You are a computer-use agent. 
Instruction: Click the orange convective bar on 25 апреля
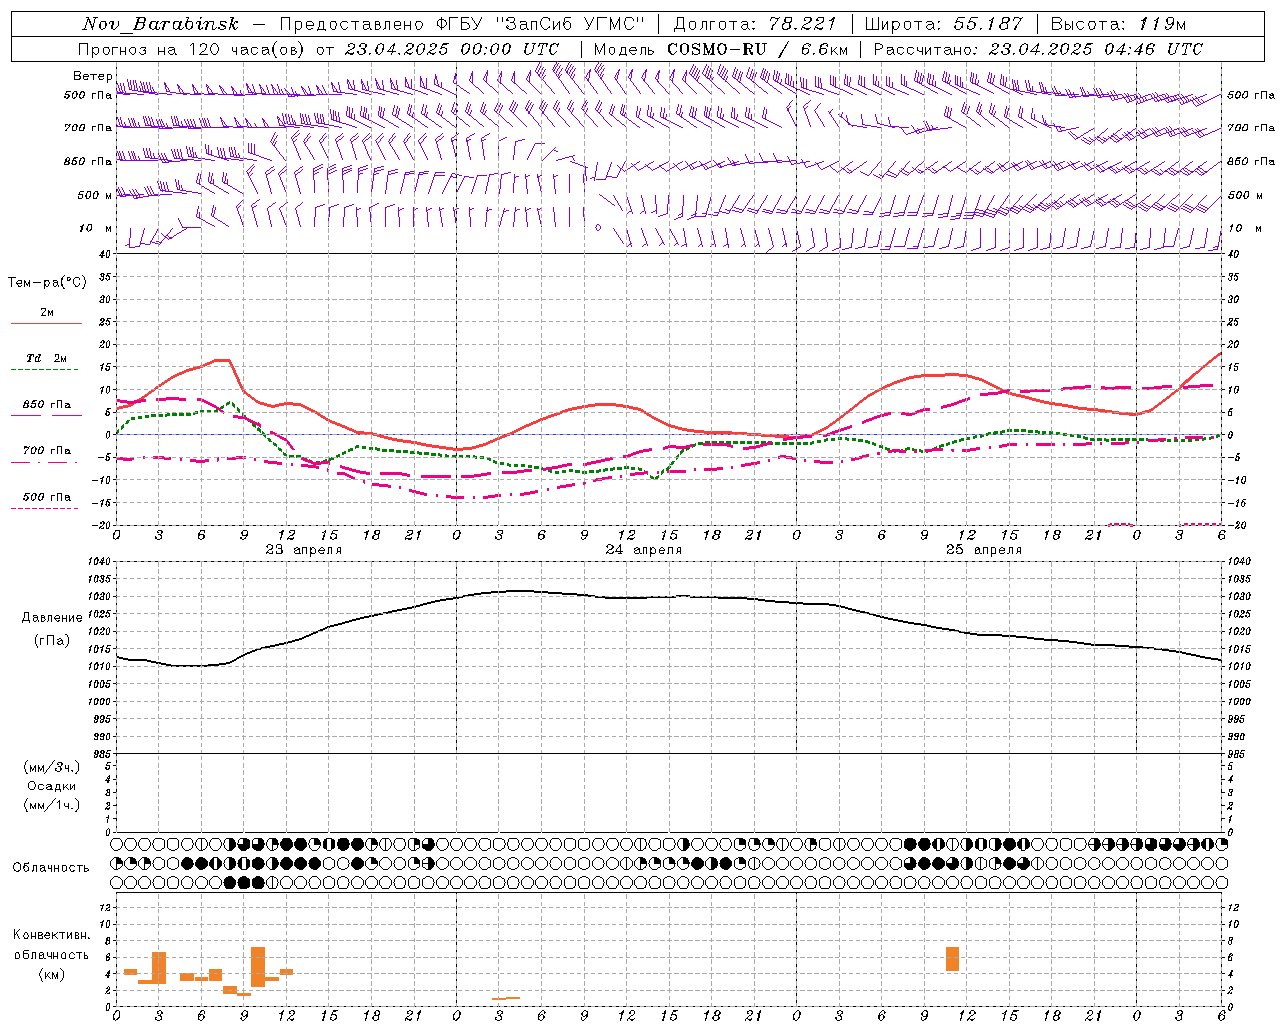(952, 959)
